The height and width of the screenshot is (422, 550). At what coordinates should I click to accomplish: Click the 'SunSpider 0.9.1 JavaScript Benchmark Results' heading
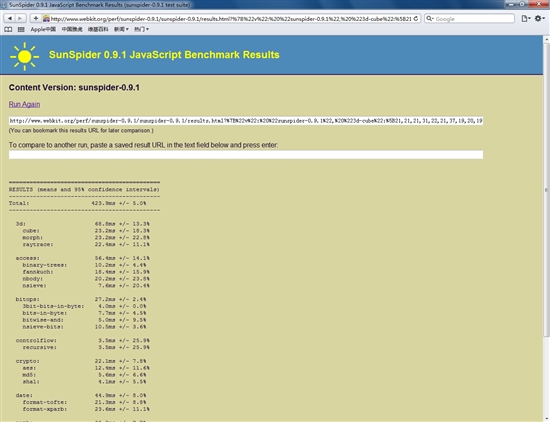click(x=164, y=55)
